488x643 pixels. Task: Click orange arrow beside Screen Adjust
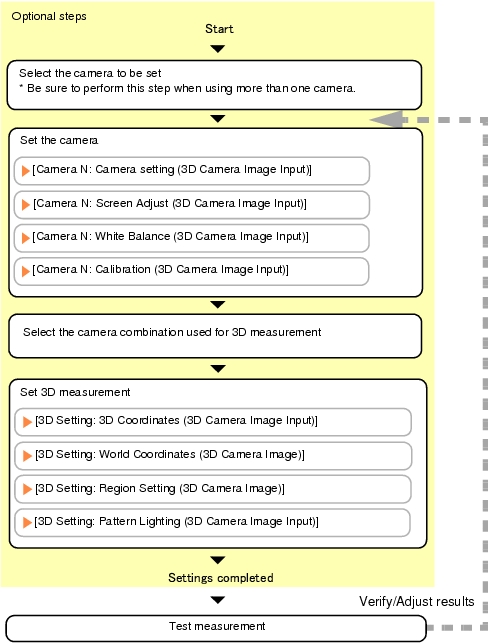coord(25,204)
